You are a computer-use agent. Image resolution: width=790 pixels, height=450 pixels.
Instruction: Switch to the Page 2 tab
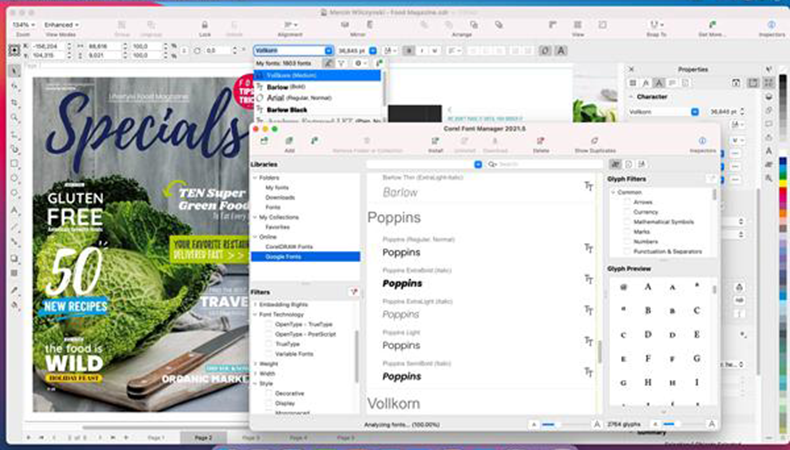204,437
